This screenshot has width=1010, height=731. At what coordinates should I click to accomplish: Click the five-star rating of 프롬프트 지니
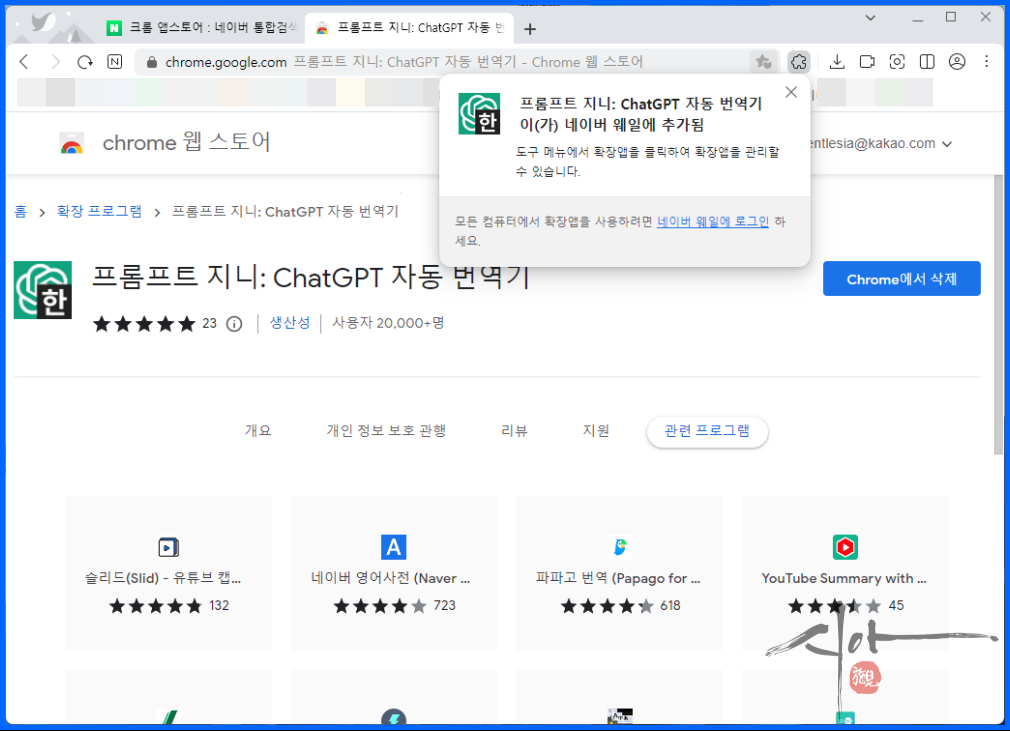(144, 323)
